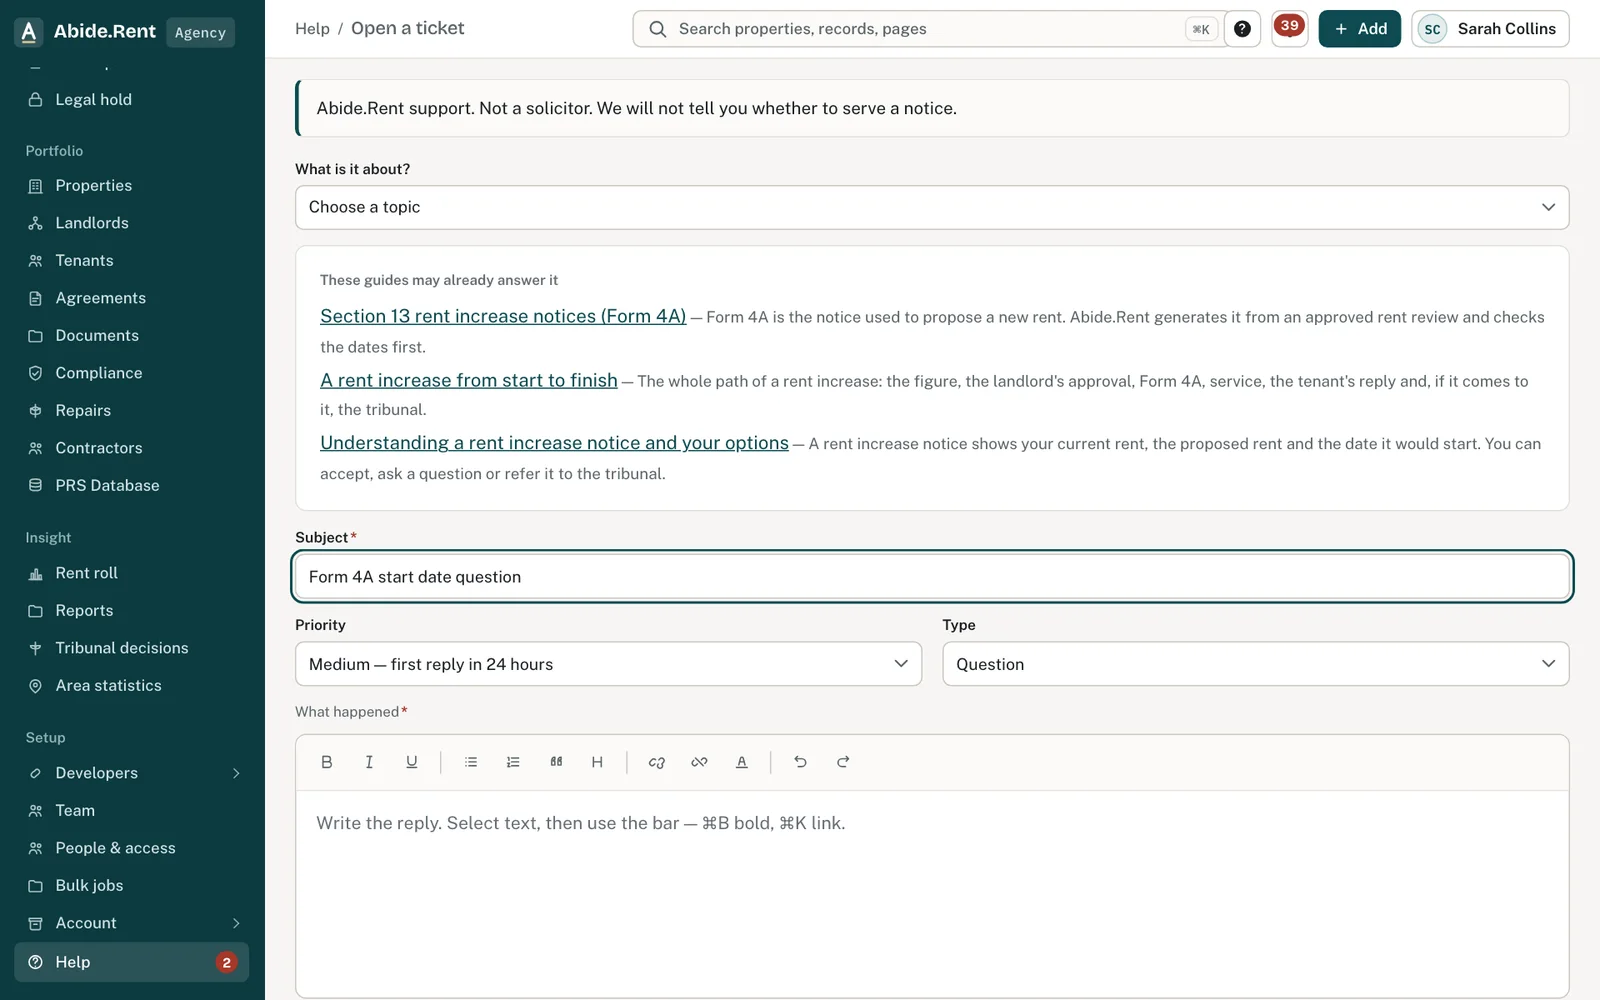1600x1000 pixels.
Task: Open notifications showing 39
Action: (x=1289, y=29)
